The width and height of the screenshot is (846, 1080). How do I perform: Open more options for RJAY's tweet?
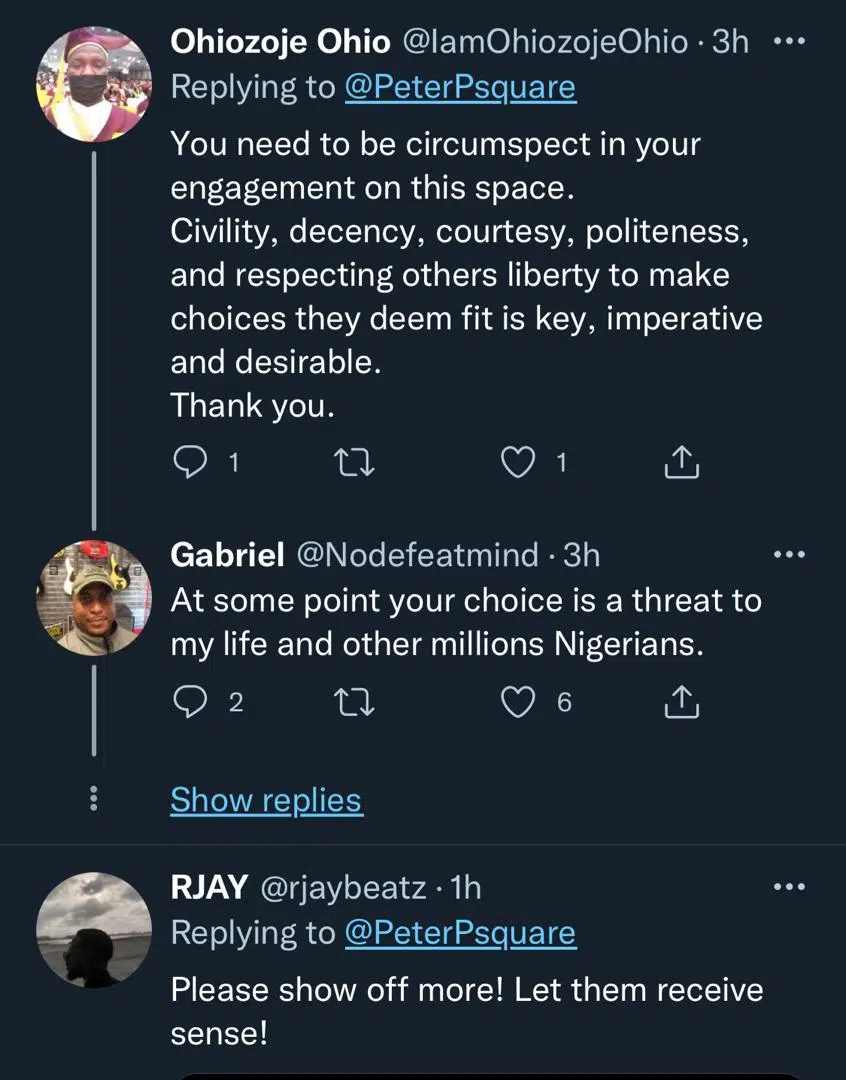click(x=789, y=886)
